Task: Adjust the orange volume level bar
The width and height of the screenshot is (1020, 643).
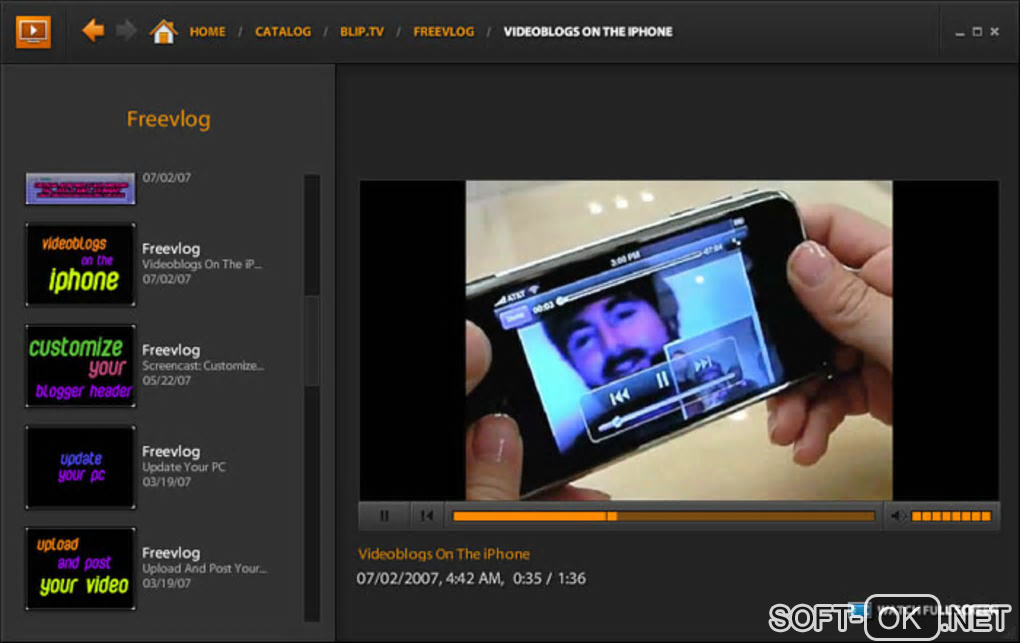Action: tap(951, 516)
